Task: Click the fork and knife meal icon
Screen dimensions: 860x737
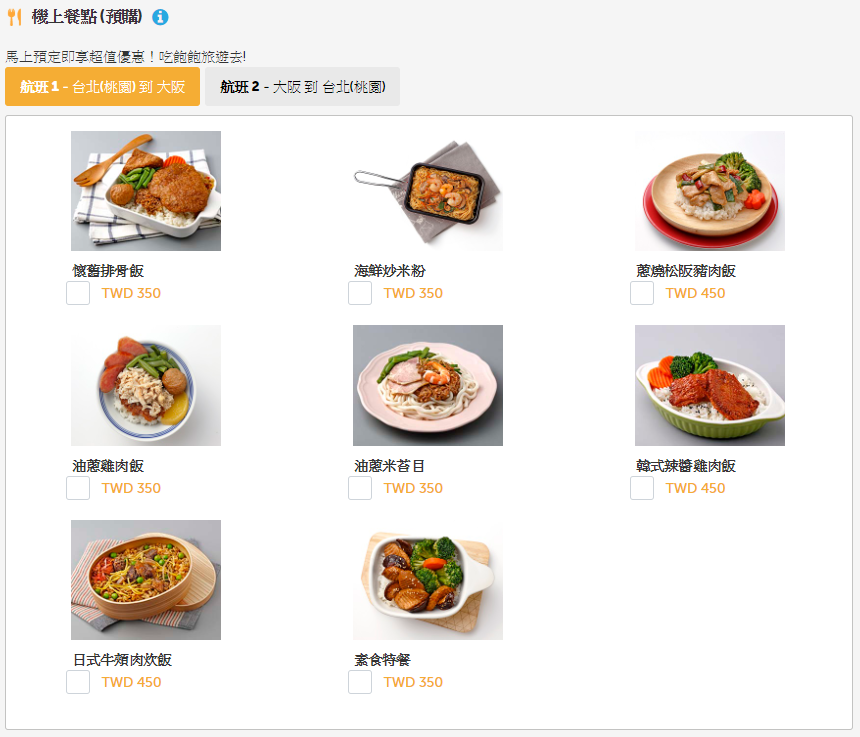Action: click(15, 18)
